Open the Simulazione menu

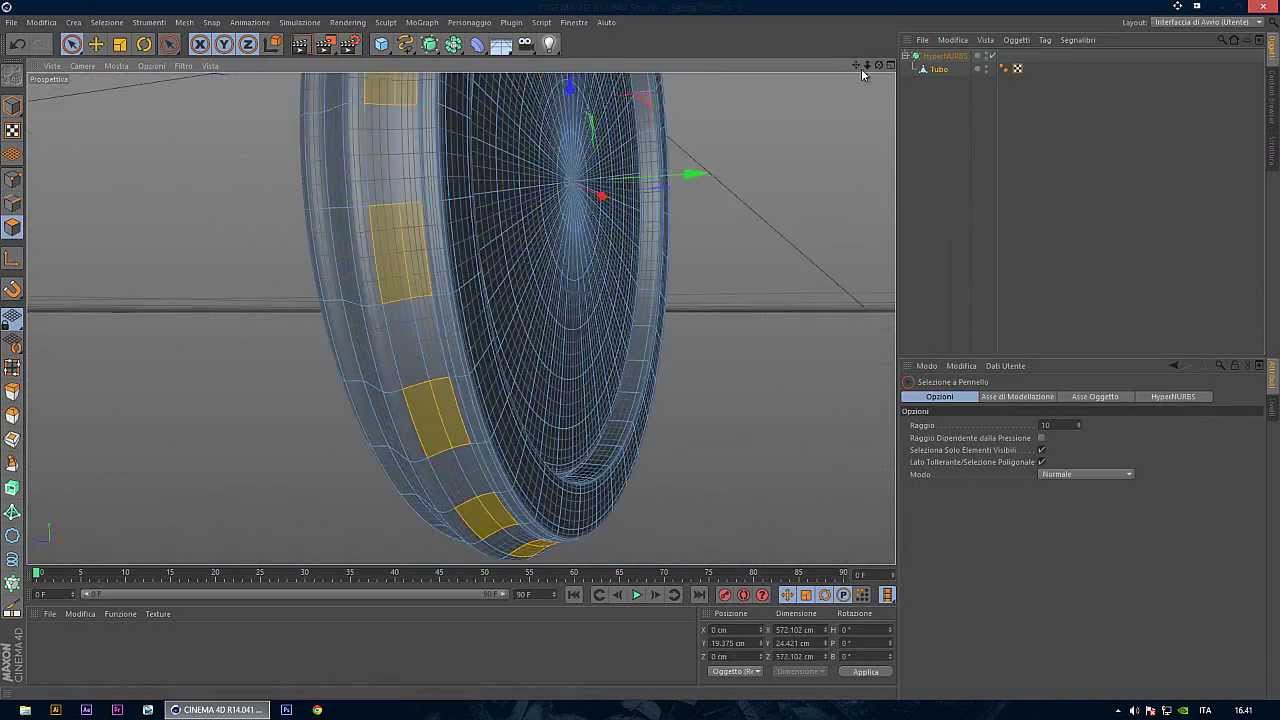pos(299,22)
